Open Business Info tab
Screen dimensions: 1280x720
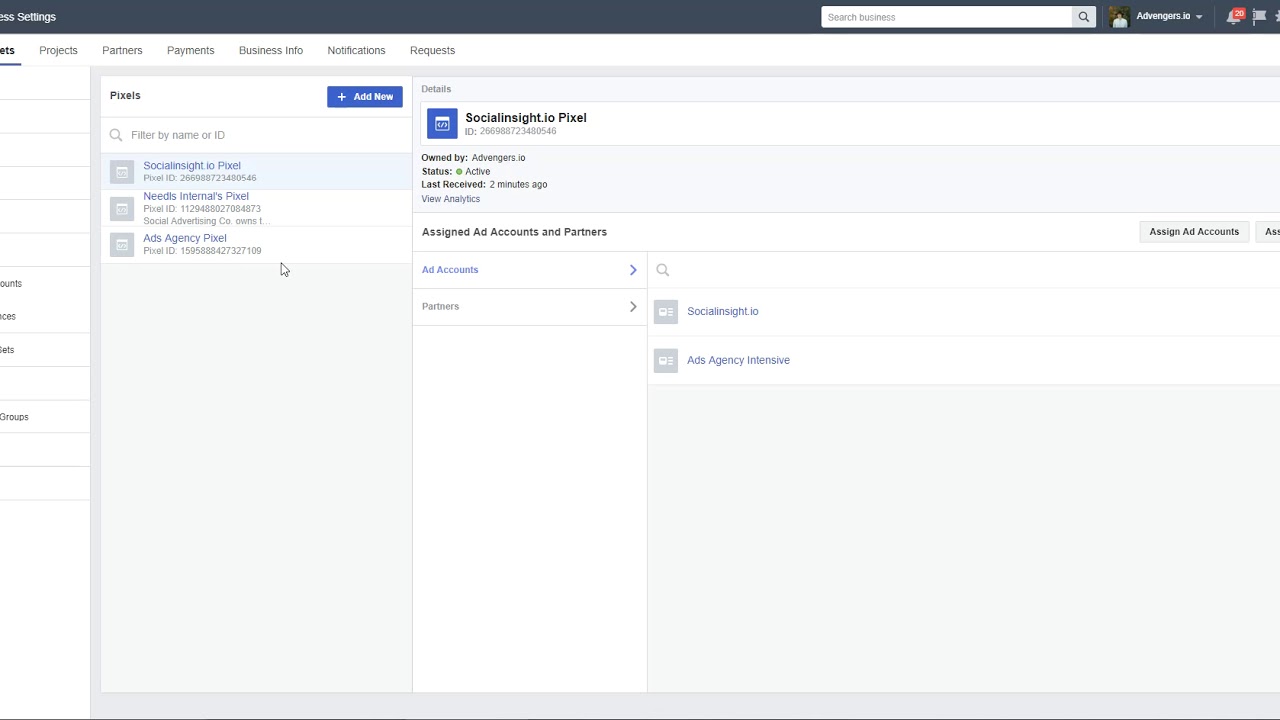pyautogui.click(x=271, y=50)
